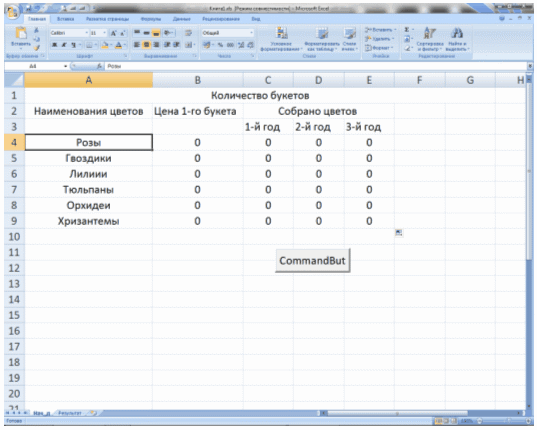This screenshot has width=537, height=430.
Task: Switch to the Формулы ribbon tab
Action: coord(151,19)
